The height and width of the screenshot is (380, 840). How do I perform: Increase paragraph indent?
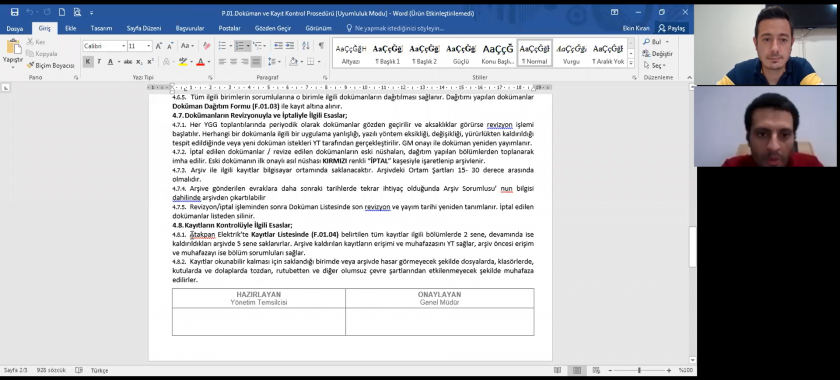(x=290, y=46)
